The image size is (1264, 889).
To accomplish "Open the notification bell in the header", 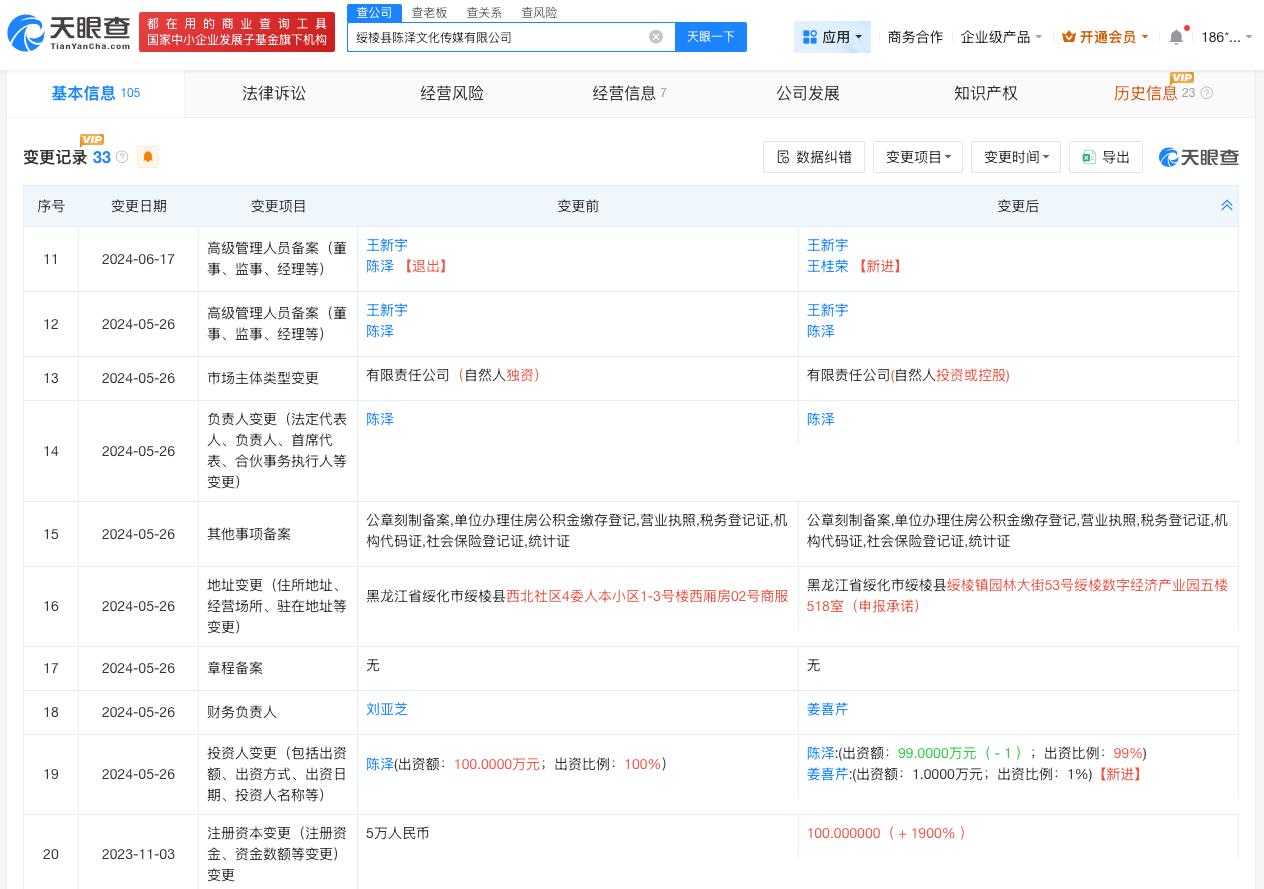I will [1176, 37].
